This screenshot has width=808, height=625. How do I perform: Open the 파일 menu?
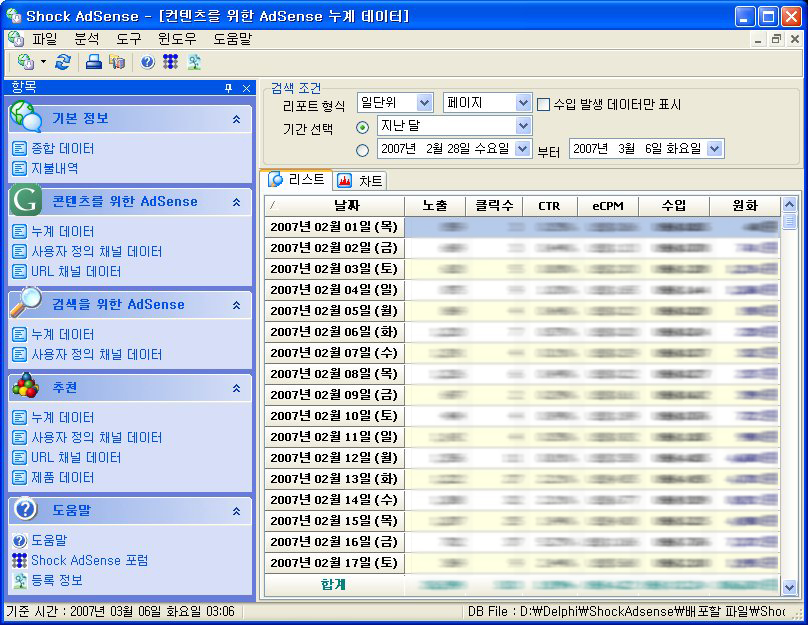click(x=44, y=39)
